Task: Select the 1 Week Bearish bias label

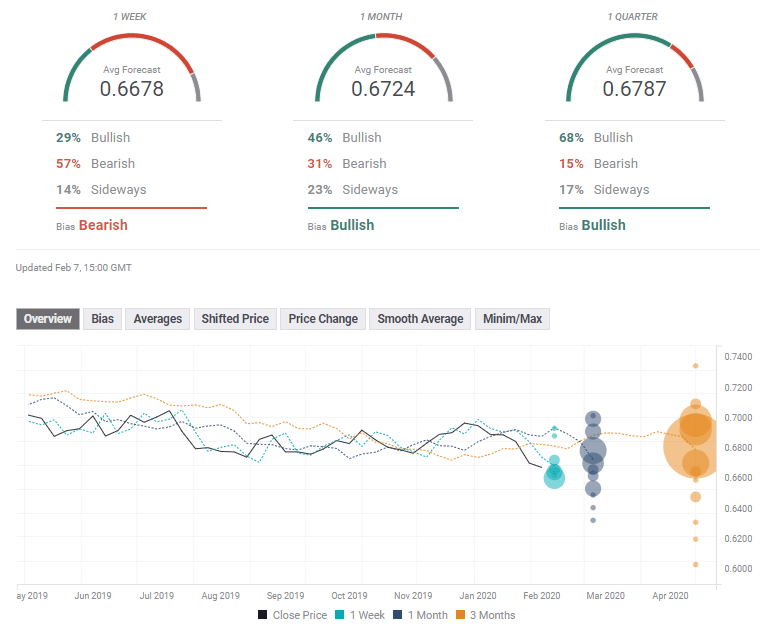Action: 103,225
